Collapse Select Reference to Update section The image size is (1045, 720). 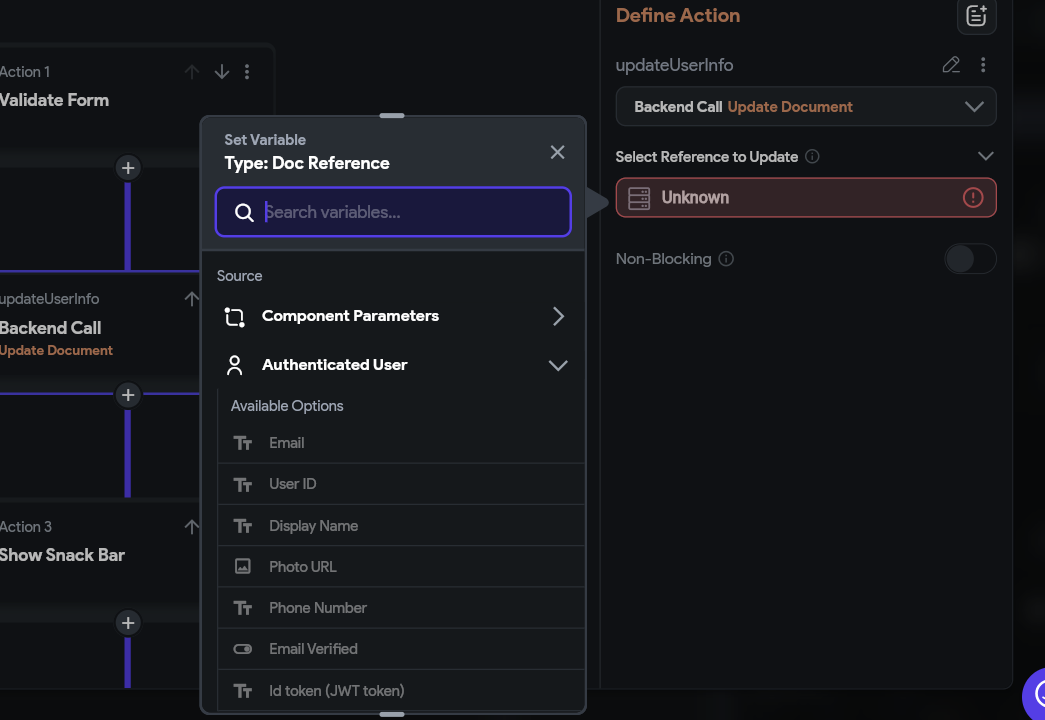click(986, 157)
